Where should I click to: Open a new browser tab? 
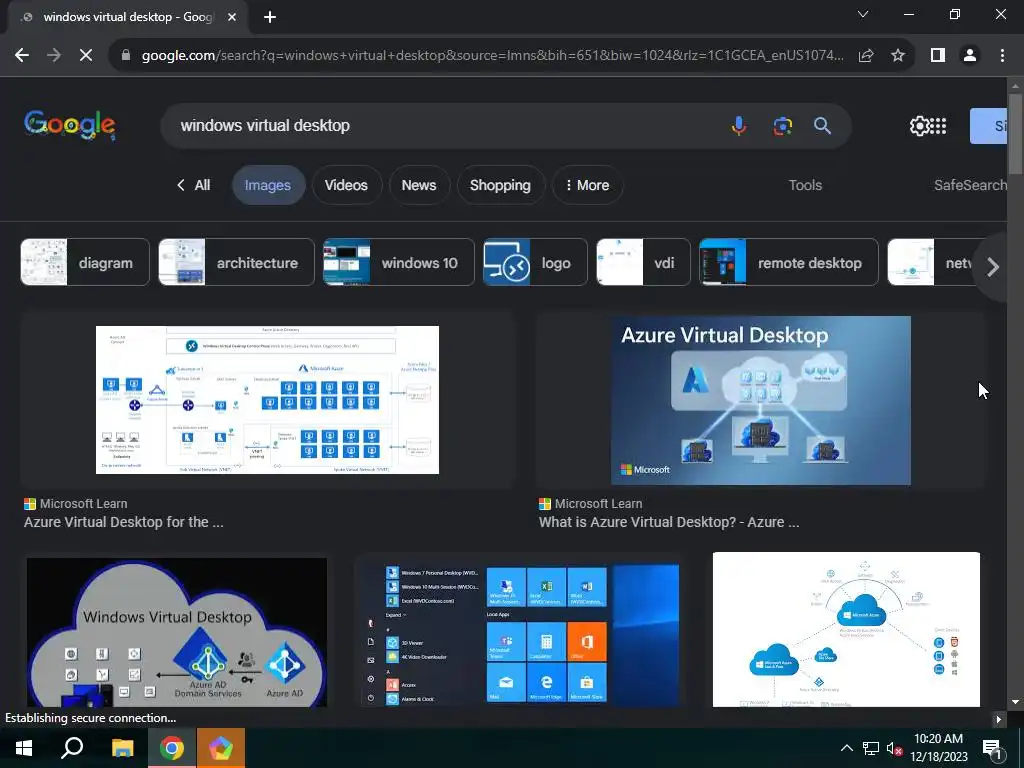click(x=270, y=17)
